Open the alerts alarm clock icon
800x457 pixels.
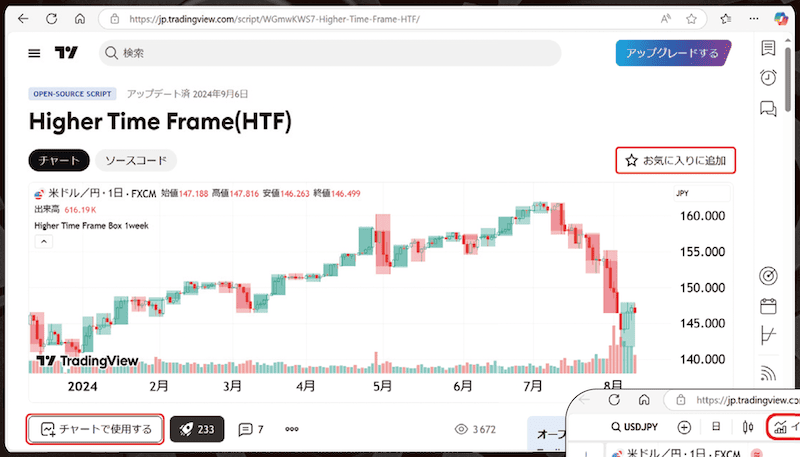coord(768,77)
